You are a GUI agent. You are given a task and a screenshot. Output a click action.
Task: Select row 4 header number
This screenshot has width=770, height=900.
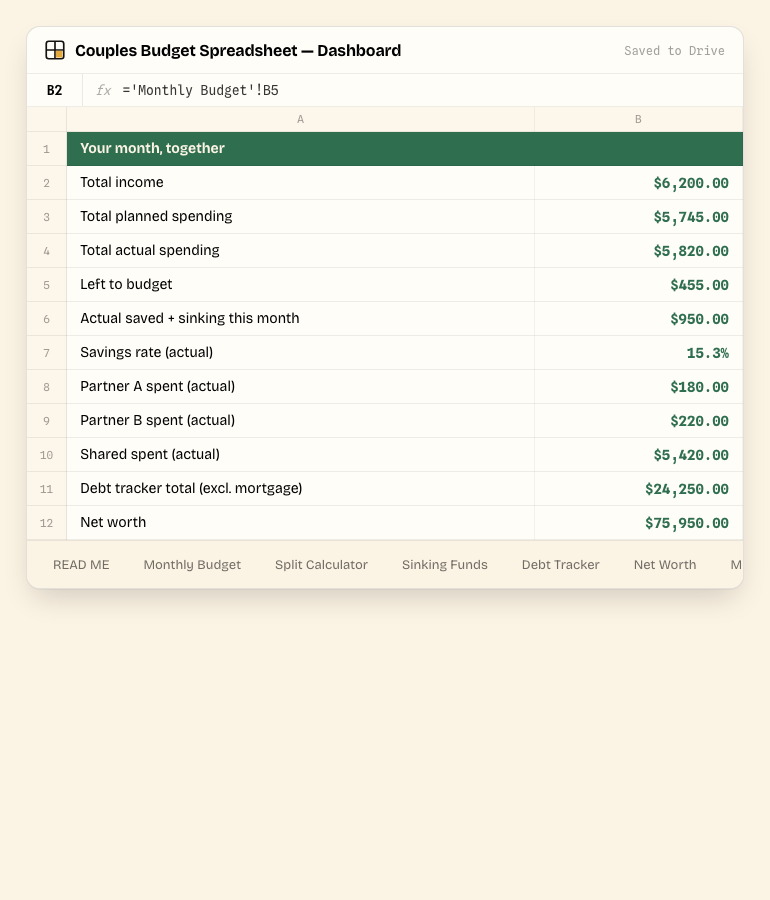click(x=46, y=251)
